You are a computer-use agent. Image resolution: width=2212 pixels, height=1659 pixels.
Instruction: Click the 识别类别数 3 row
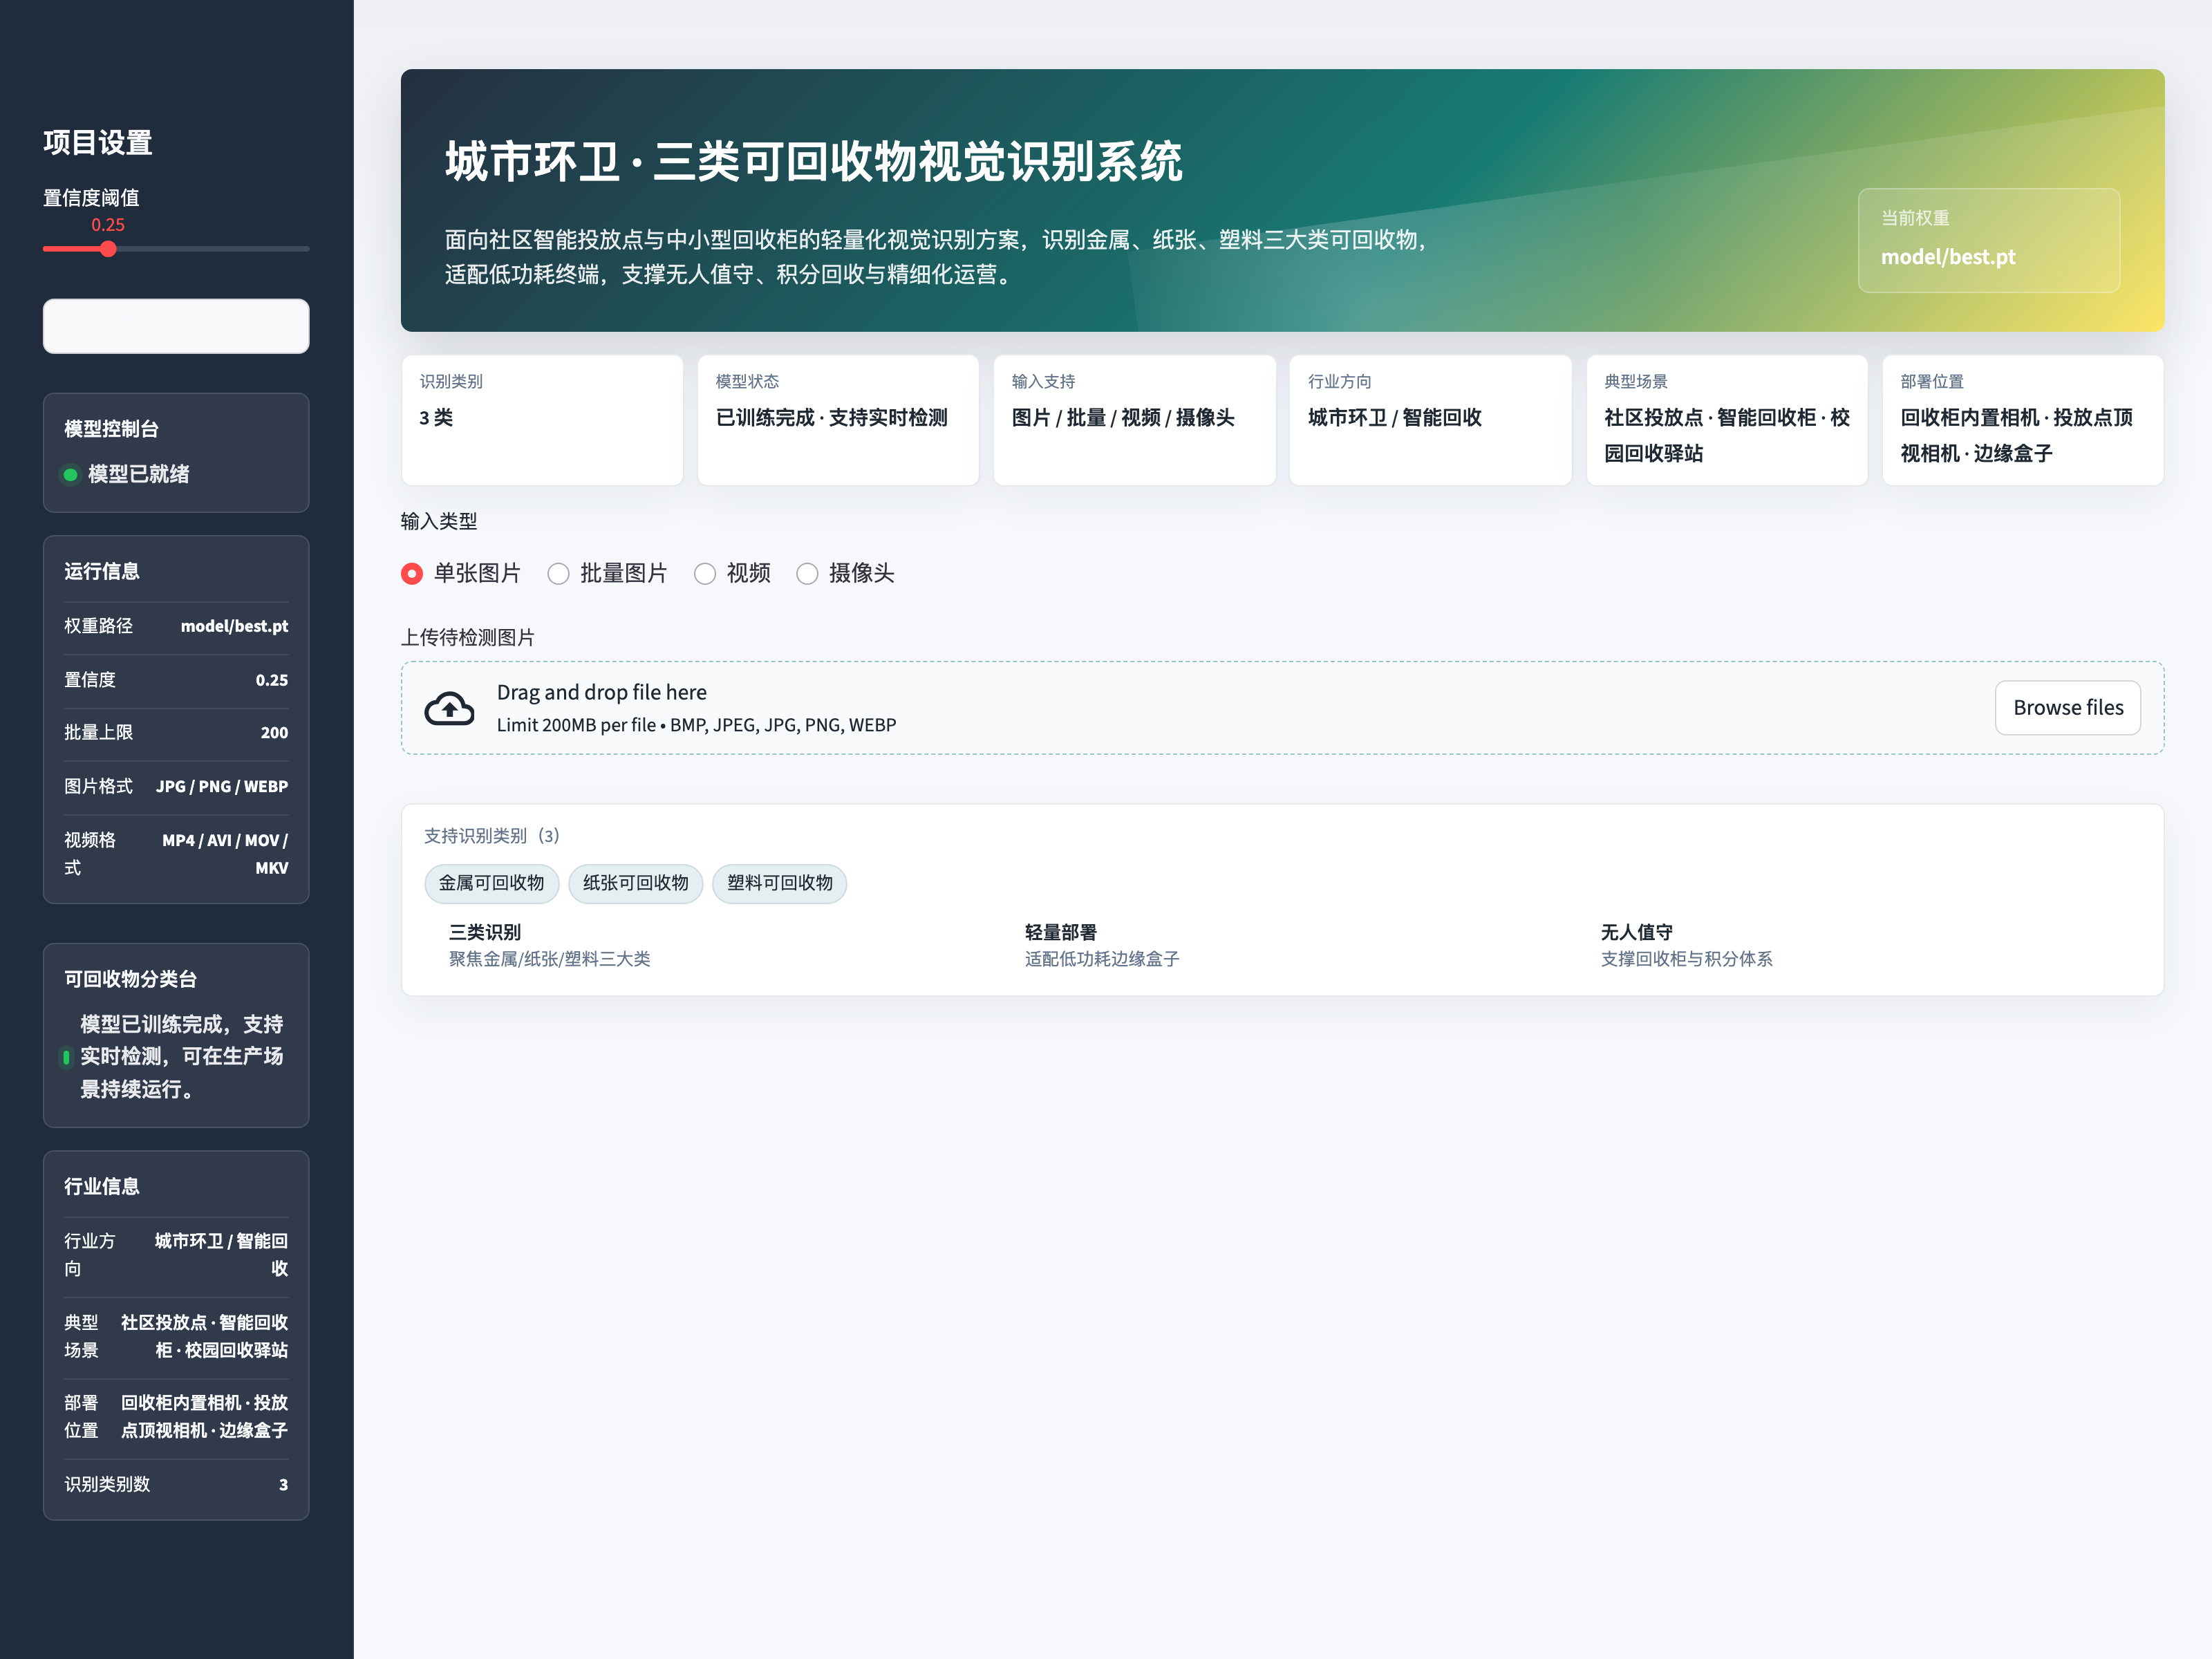pos(176,1485)
